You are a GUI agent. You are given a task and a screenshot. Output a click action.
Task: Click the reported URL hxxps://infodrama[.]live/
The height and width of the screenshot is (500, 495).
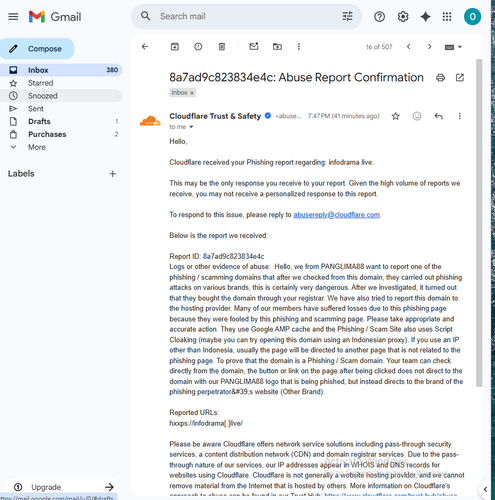tap(206, 423)
